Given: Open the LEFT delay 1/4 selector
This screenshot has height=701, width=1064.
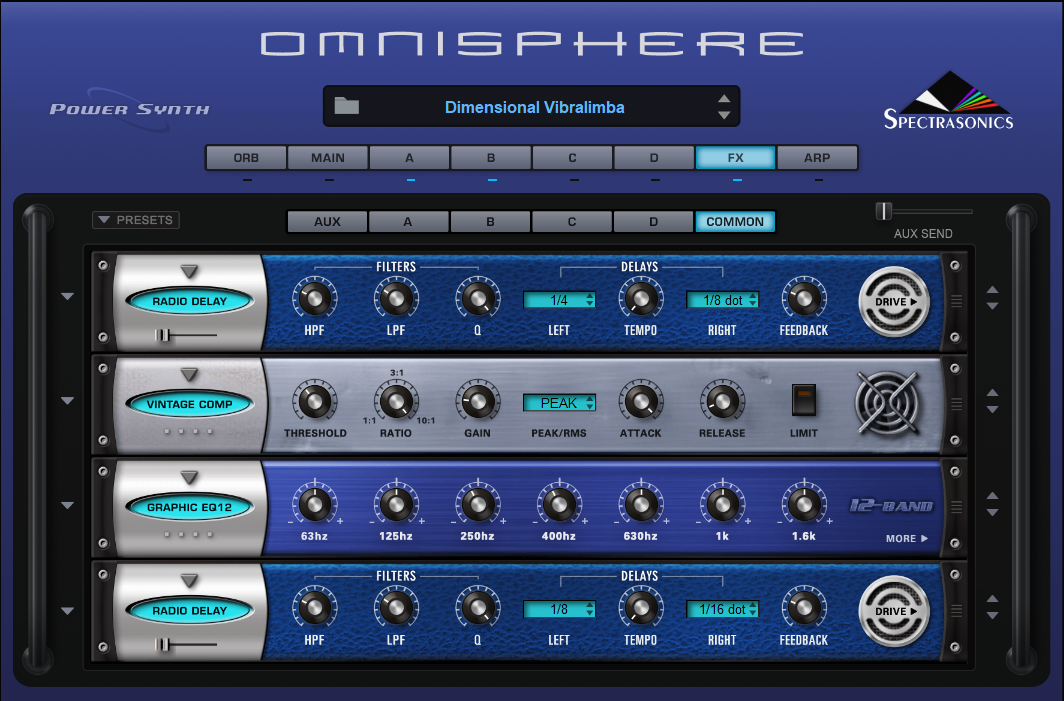Looking at the screenshot, I should pyautogui.click(x=559, y=300).
